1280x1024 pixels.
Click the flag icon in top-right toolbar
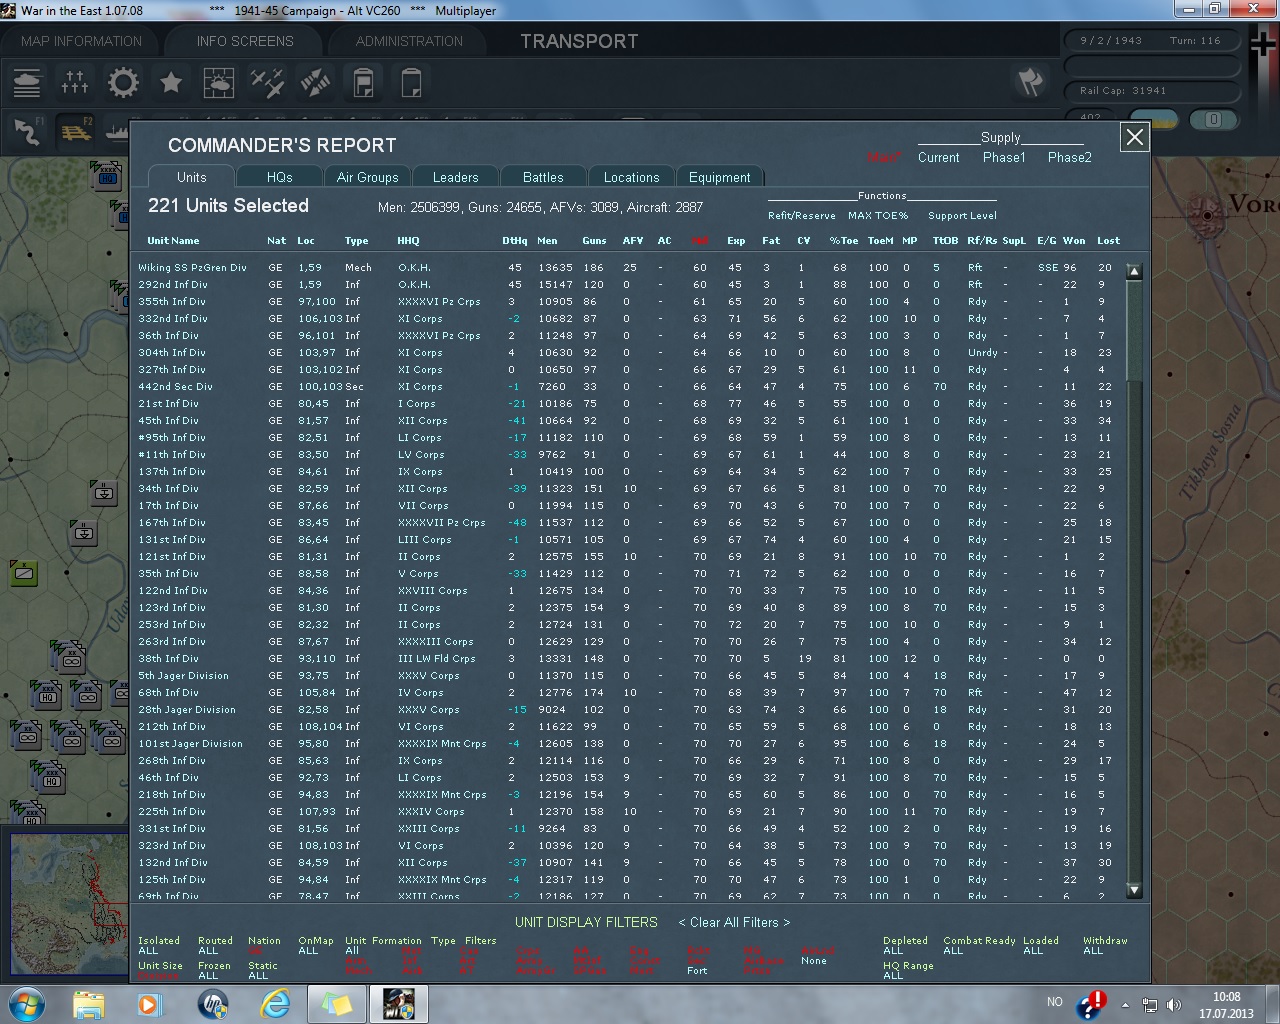pos(1030,82)
